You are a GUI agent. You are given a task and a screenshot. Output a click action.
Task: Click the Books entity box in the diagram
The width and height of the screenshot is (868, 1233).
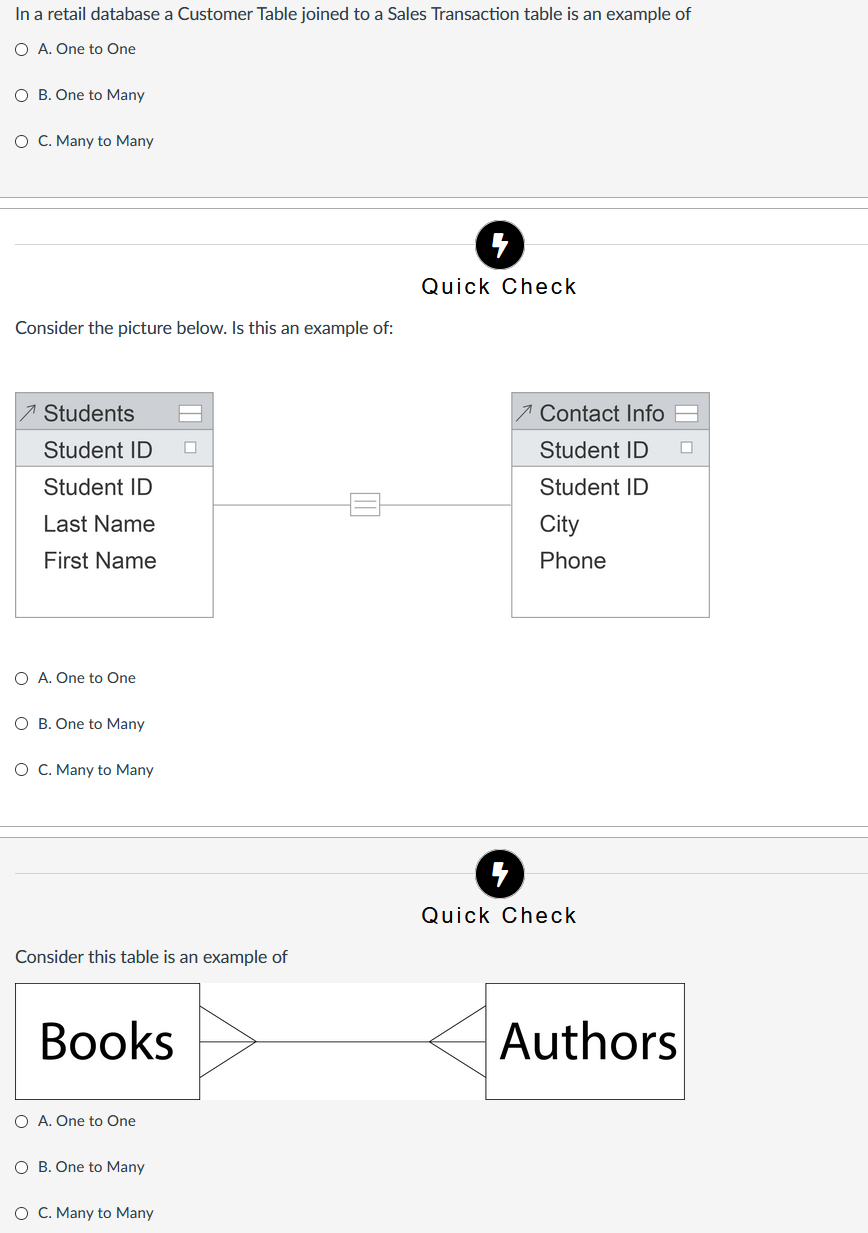point(107,1041)
